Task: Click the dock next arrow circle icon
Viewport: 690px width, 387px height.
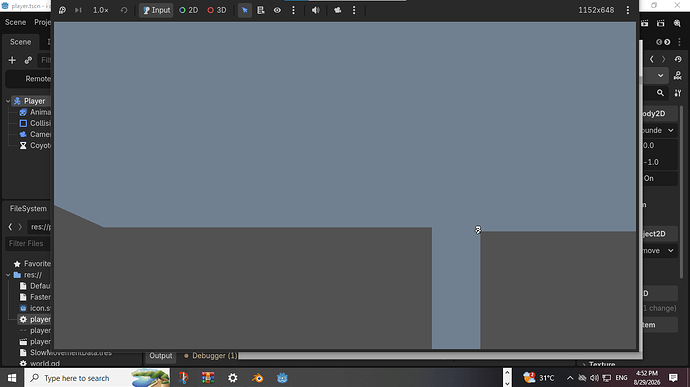Action: coord(667,42)
